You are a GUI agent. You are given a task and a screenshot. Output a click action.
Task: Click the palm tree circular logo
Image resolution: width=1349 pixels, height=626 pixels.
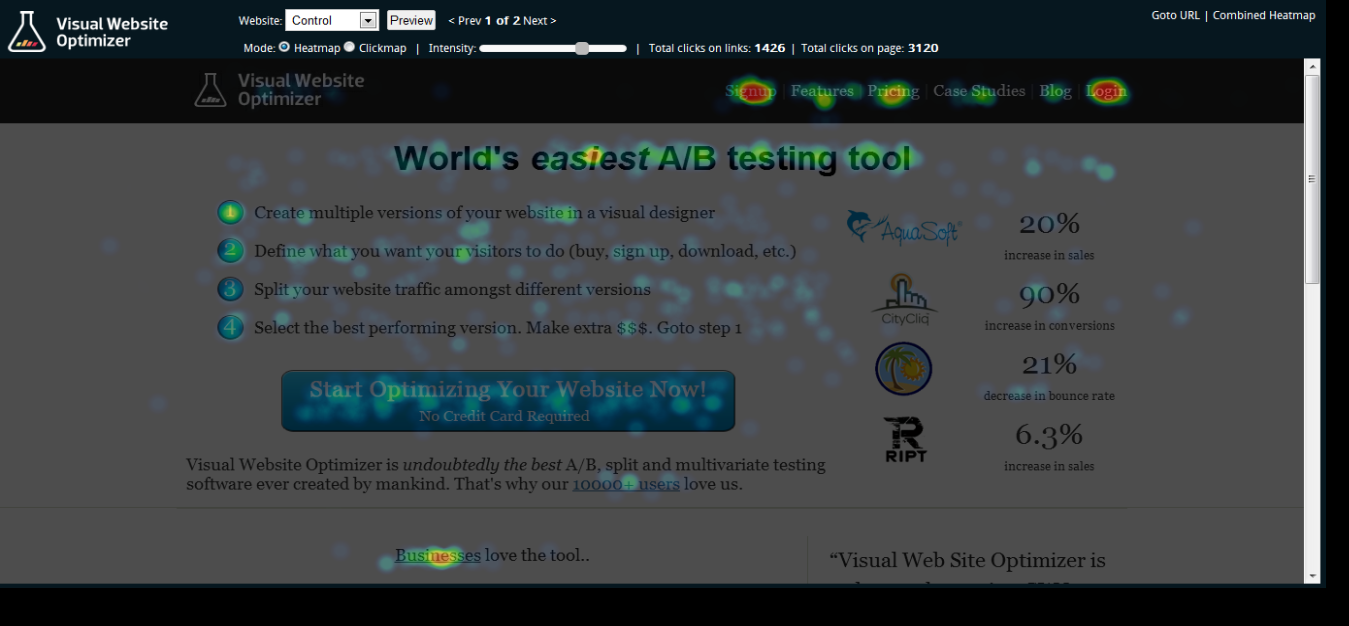click(x=904, y=369)
